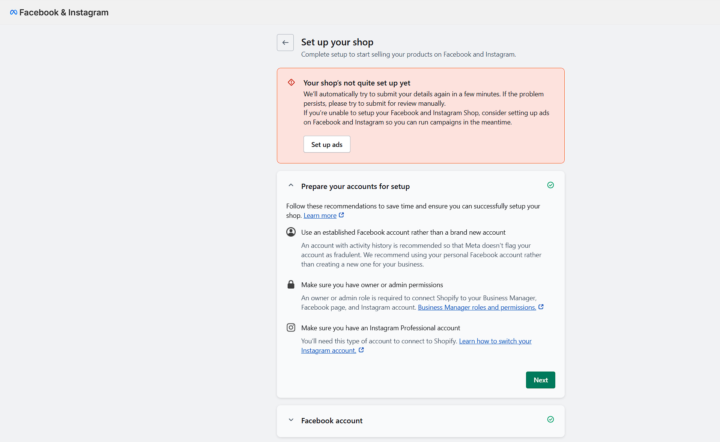The image size is (720, 442).
Task: Open Learn how to switch Instagram account link
Action: [495, 341]
